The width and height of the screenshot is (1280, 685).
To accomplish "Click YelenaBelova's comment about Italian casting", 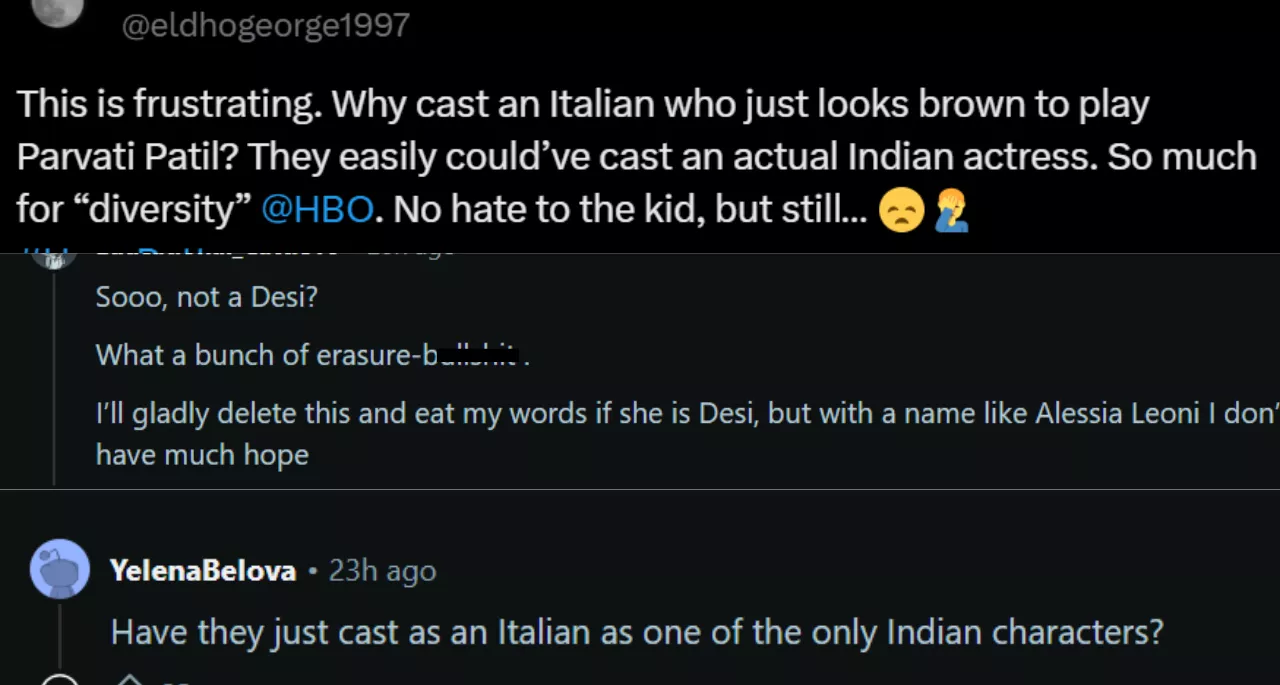I will 636,631.
